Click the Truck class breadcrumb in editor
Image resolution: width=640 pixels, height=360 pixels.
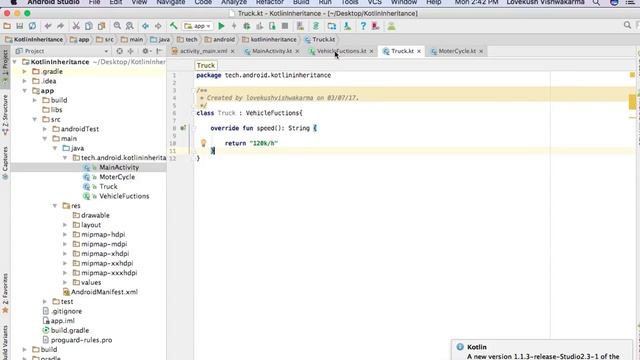coord(206,65)
